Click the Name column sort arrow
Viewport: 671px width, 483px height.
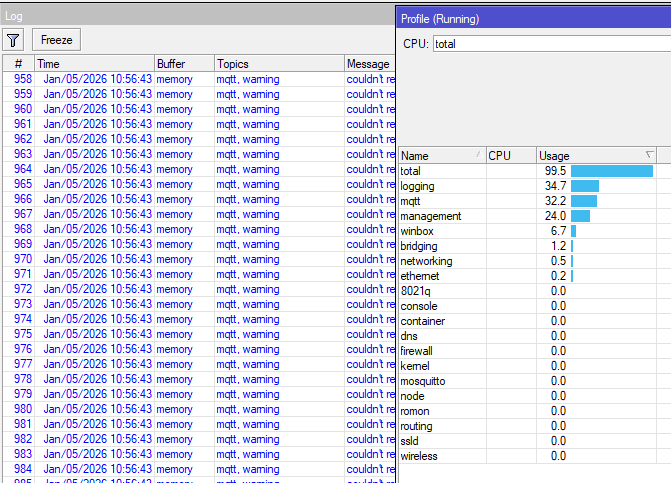click(x=479, y=154)
